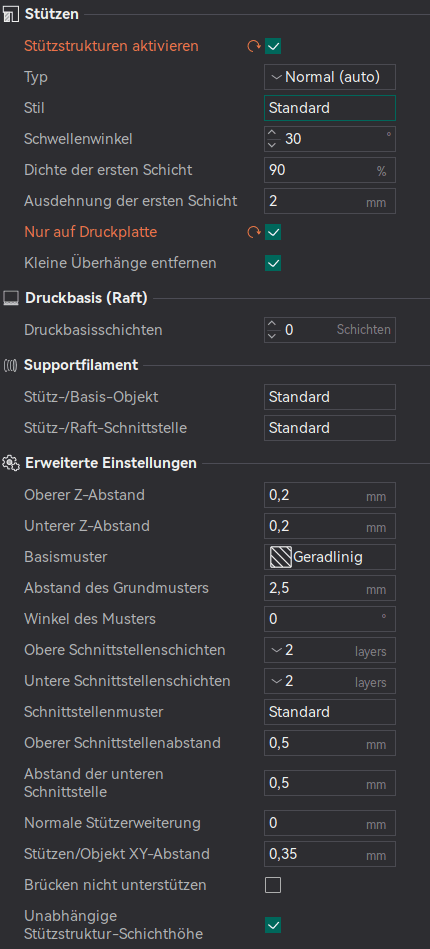This screenshot has width=430, height=949.
Task: Toggle the Stützstrukturen aktivieren checkbox
Action: 273,46
